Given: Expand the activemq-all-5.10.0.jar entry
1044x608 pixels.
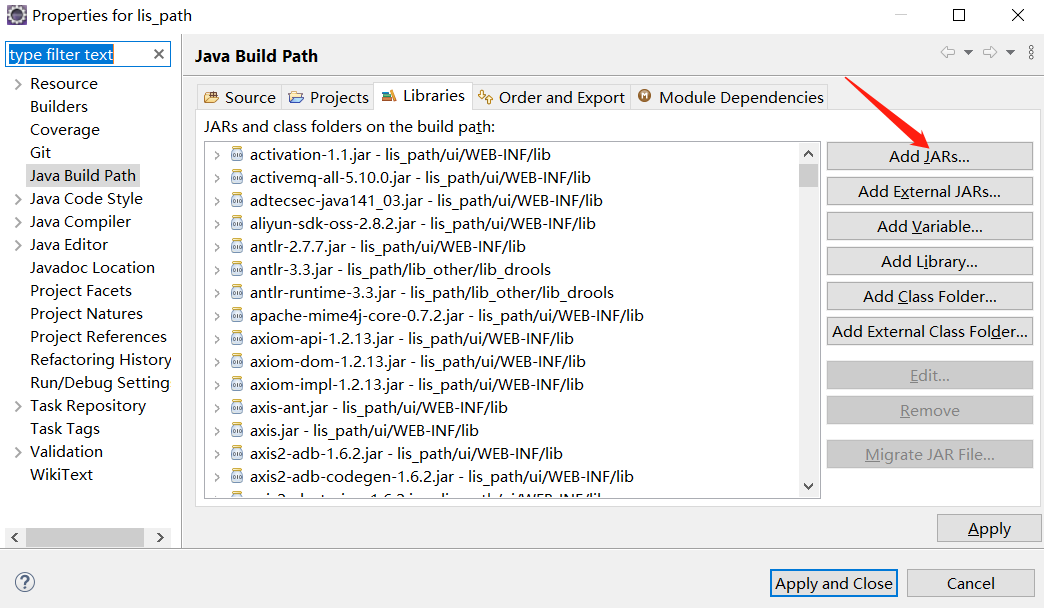Looking at the screenshot, I should 217,177.
